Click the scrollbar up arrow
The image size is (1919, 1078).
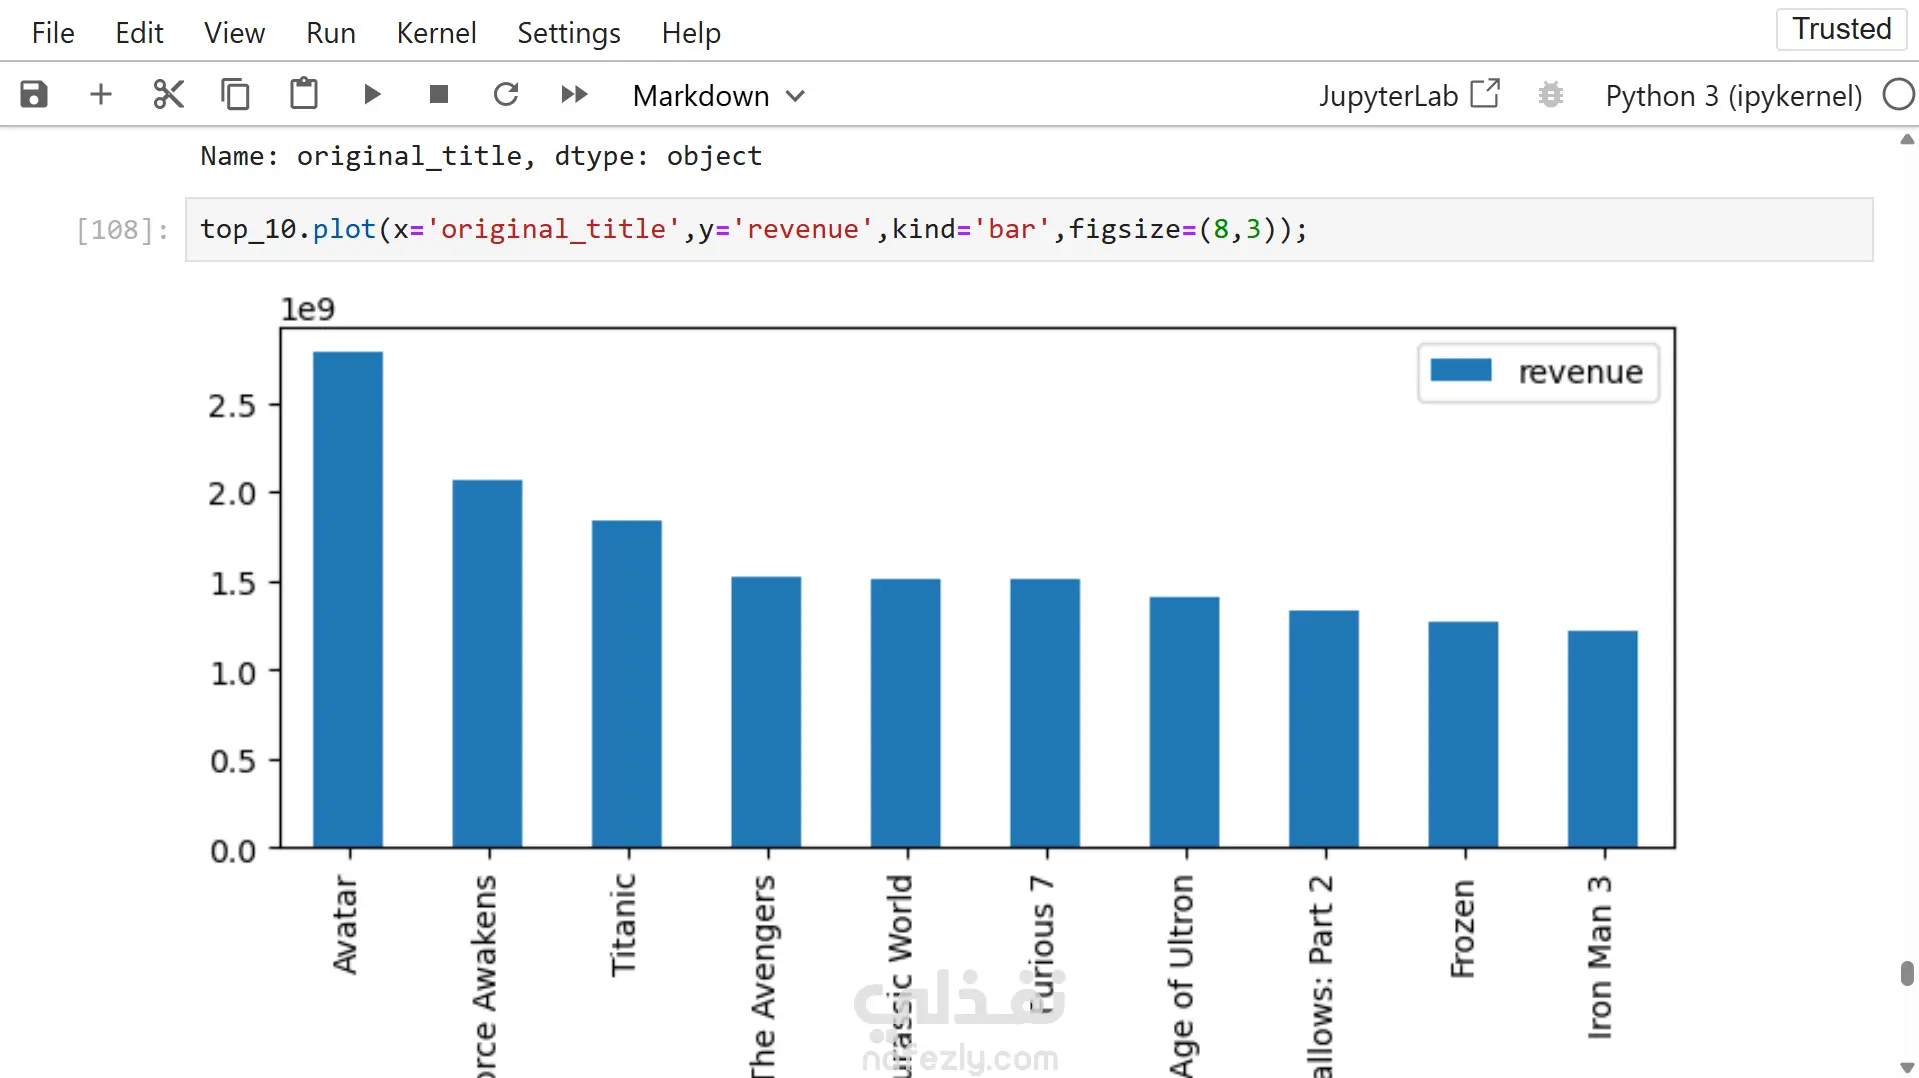(x=1907, y=140)
